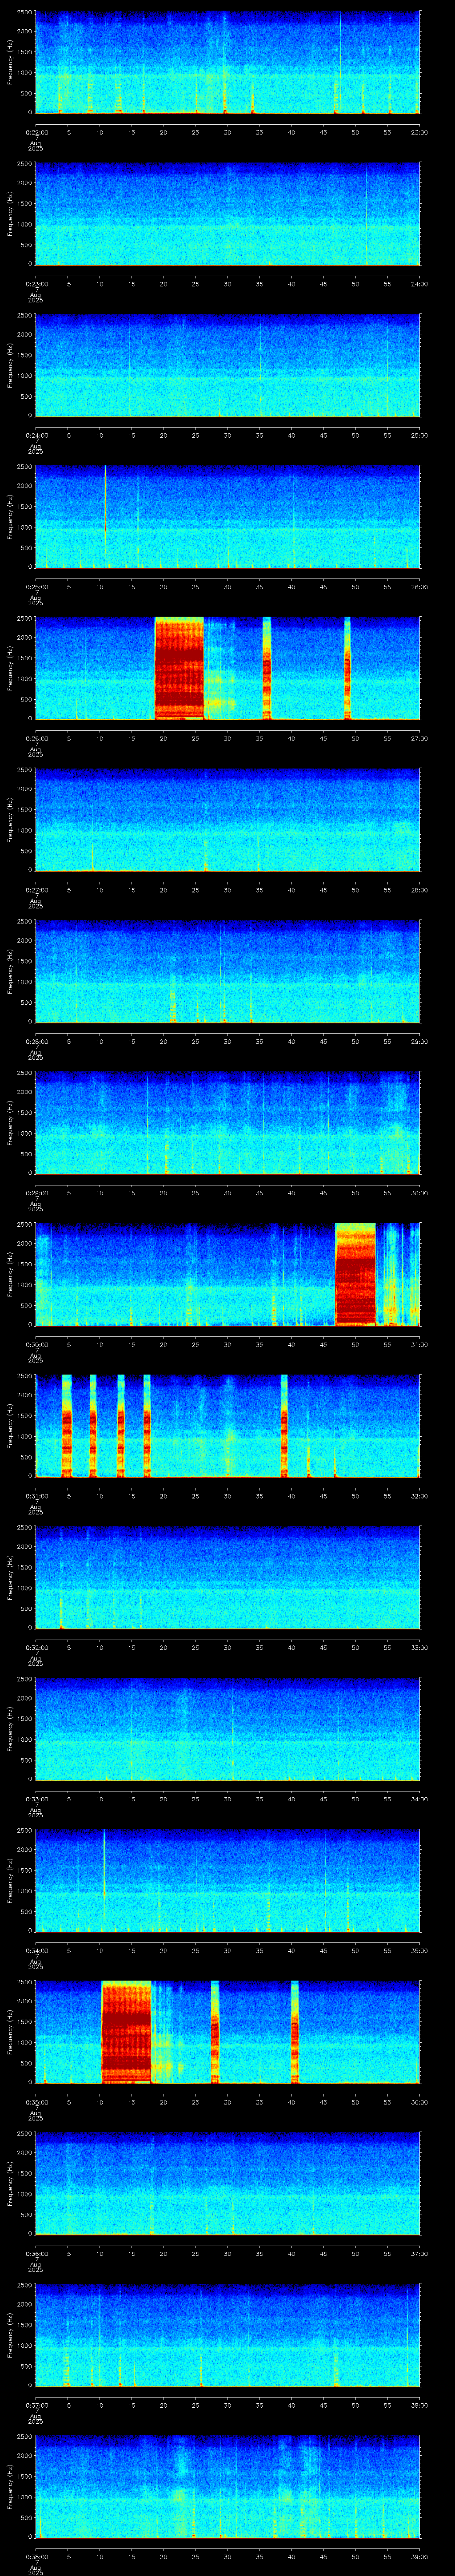Click the 0:28:00 row start timestamp
This screenshot has height=2576, width=455.
[x=36, y=1041]
